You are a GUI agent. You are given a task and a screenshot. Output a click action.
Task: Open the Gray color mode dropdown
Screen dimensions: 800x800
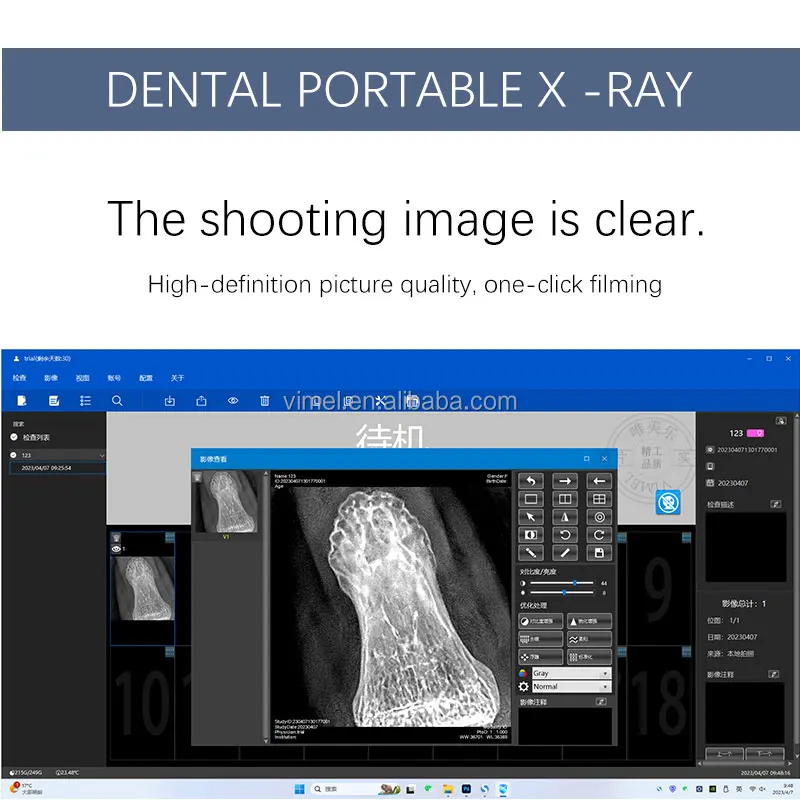pyautogui.click(x=570, y=673)
